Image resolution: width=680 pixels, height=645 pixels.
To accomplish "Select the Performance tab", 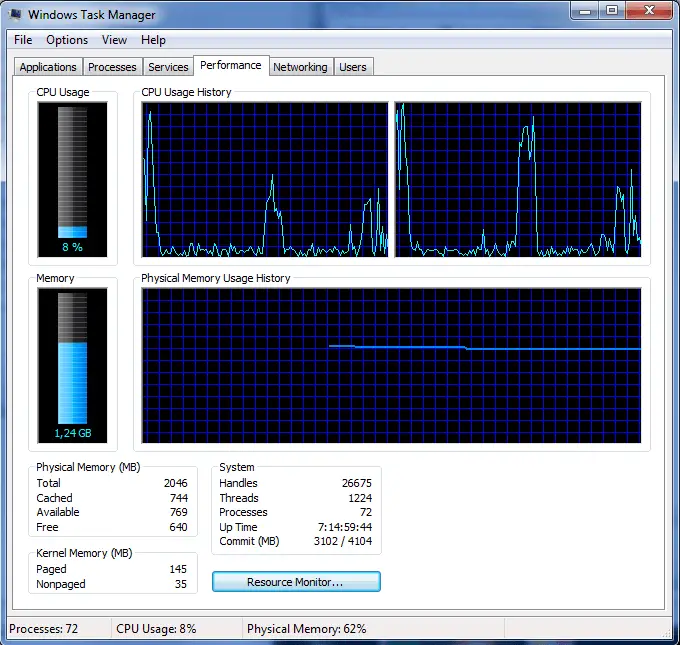I will coord(231,65).
